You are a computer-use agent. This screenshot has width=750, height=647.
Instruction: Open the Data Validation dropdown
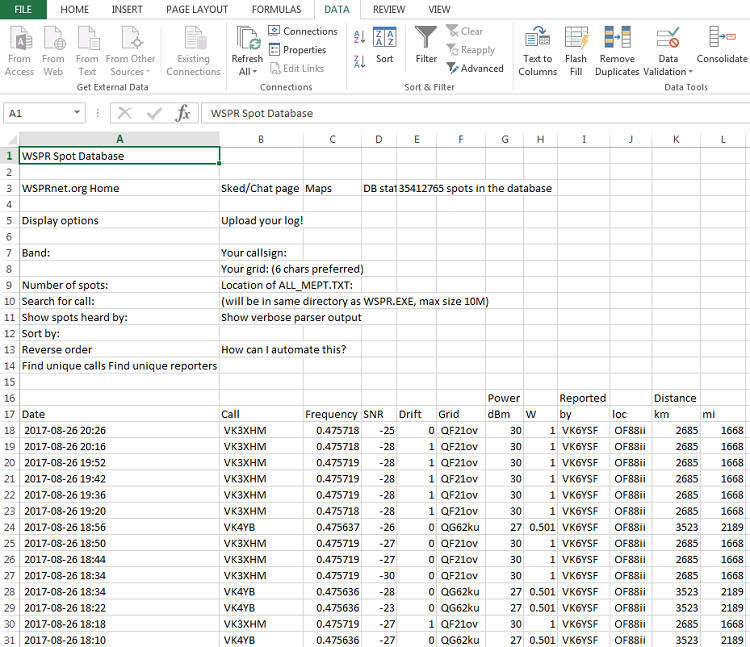tap(667, 71)
